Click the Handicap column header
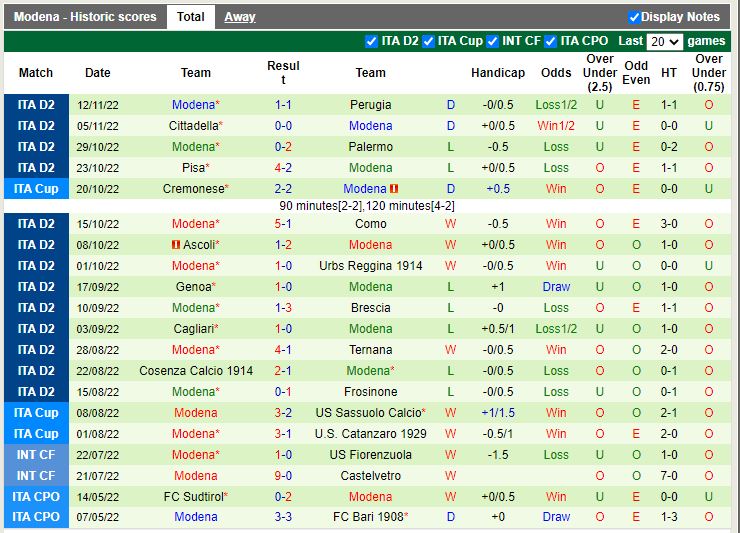 pyautogui.click(x=498, y=73)
